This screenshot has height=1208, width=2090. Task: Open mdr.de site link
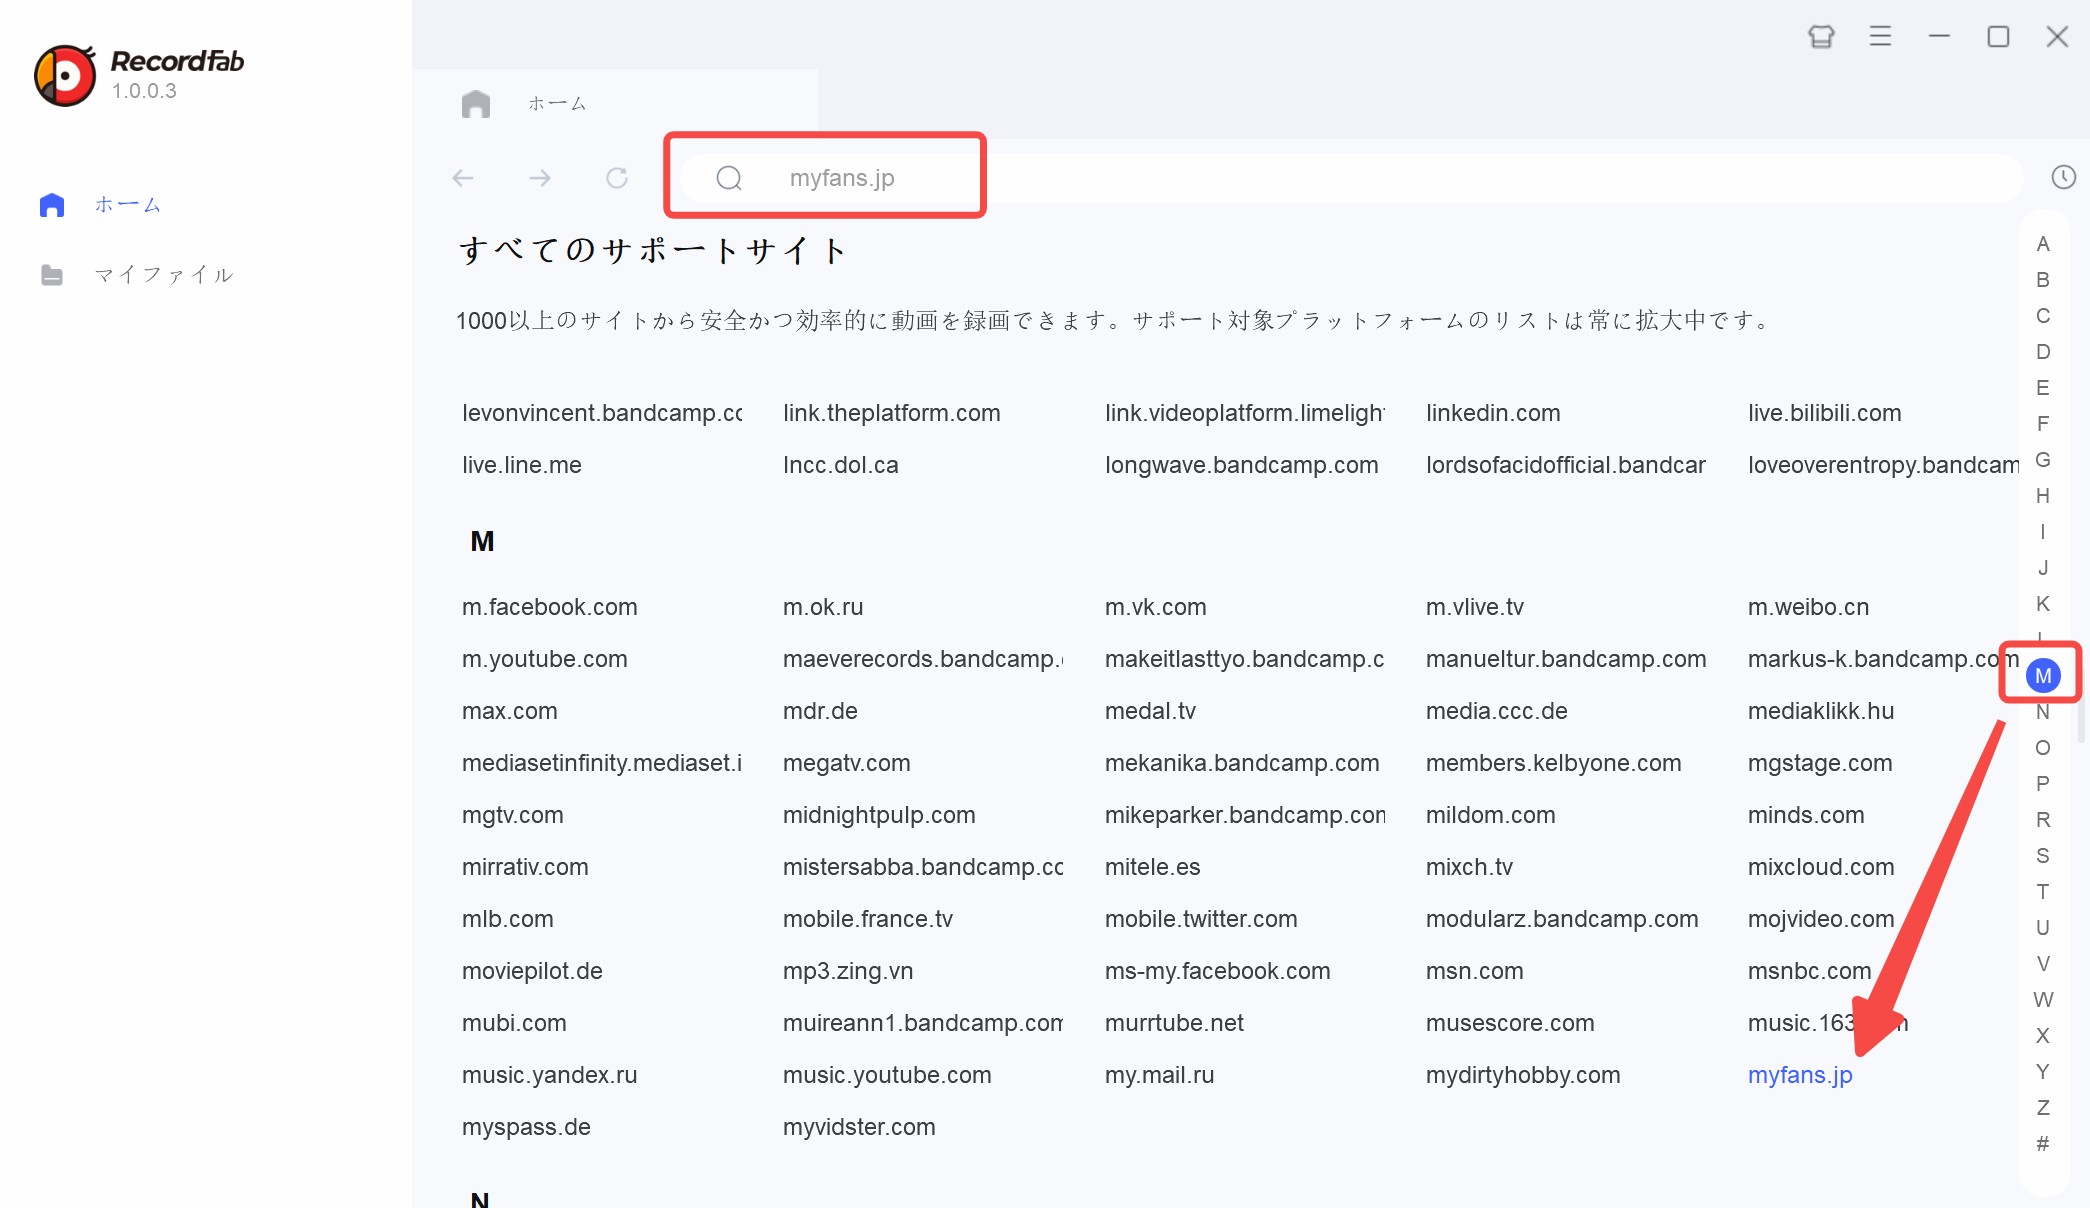pyautogui.click(x=820, y=711)
